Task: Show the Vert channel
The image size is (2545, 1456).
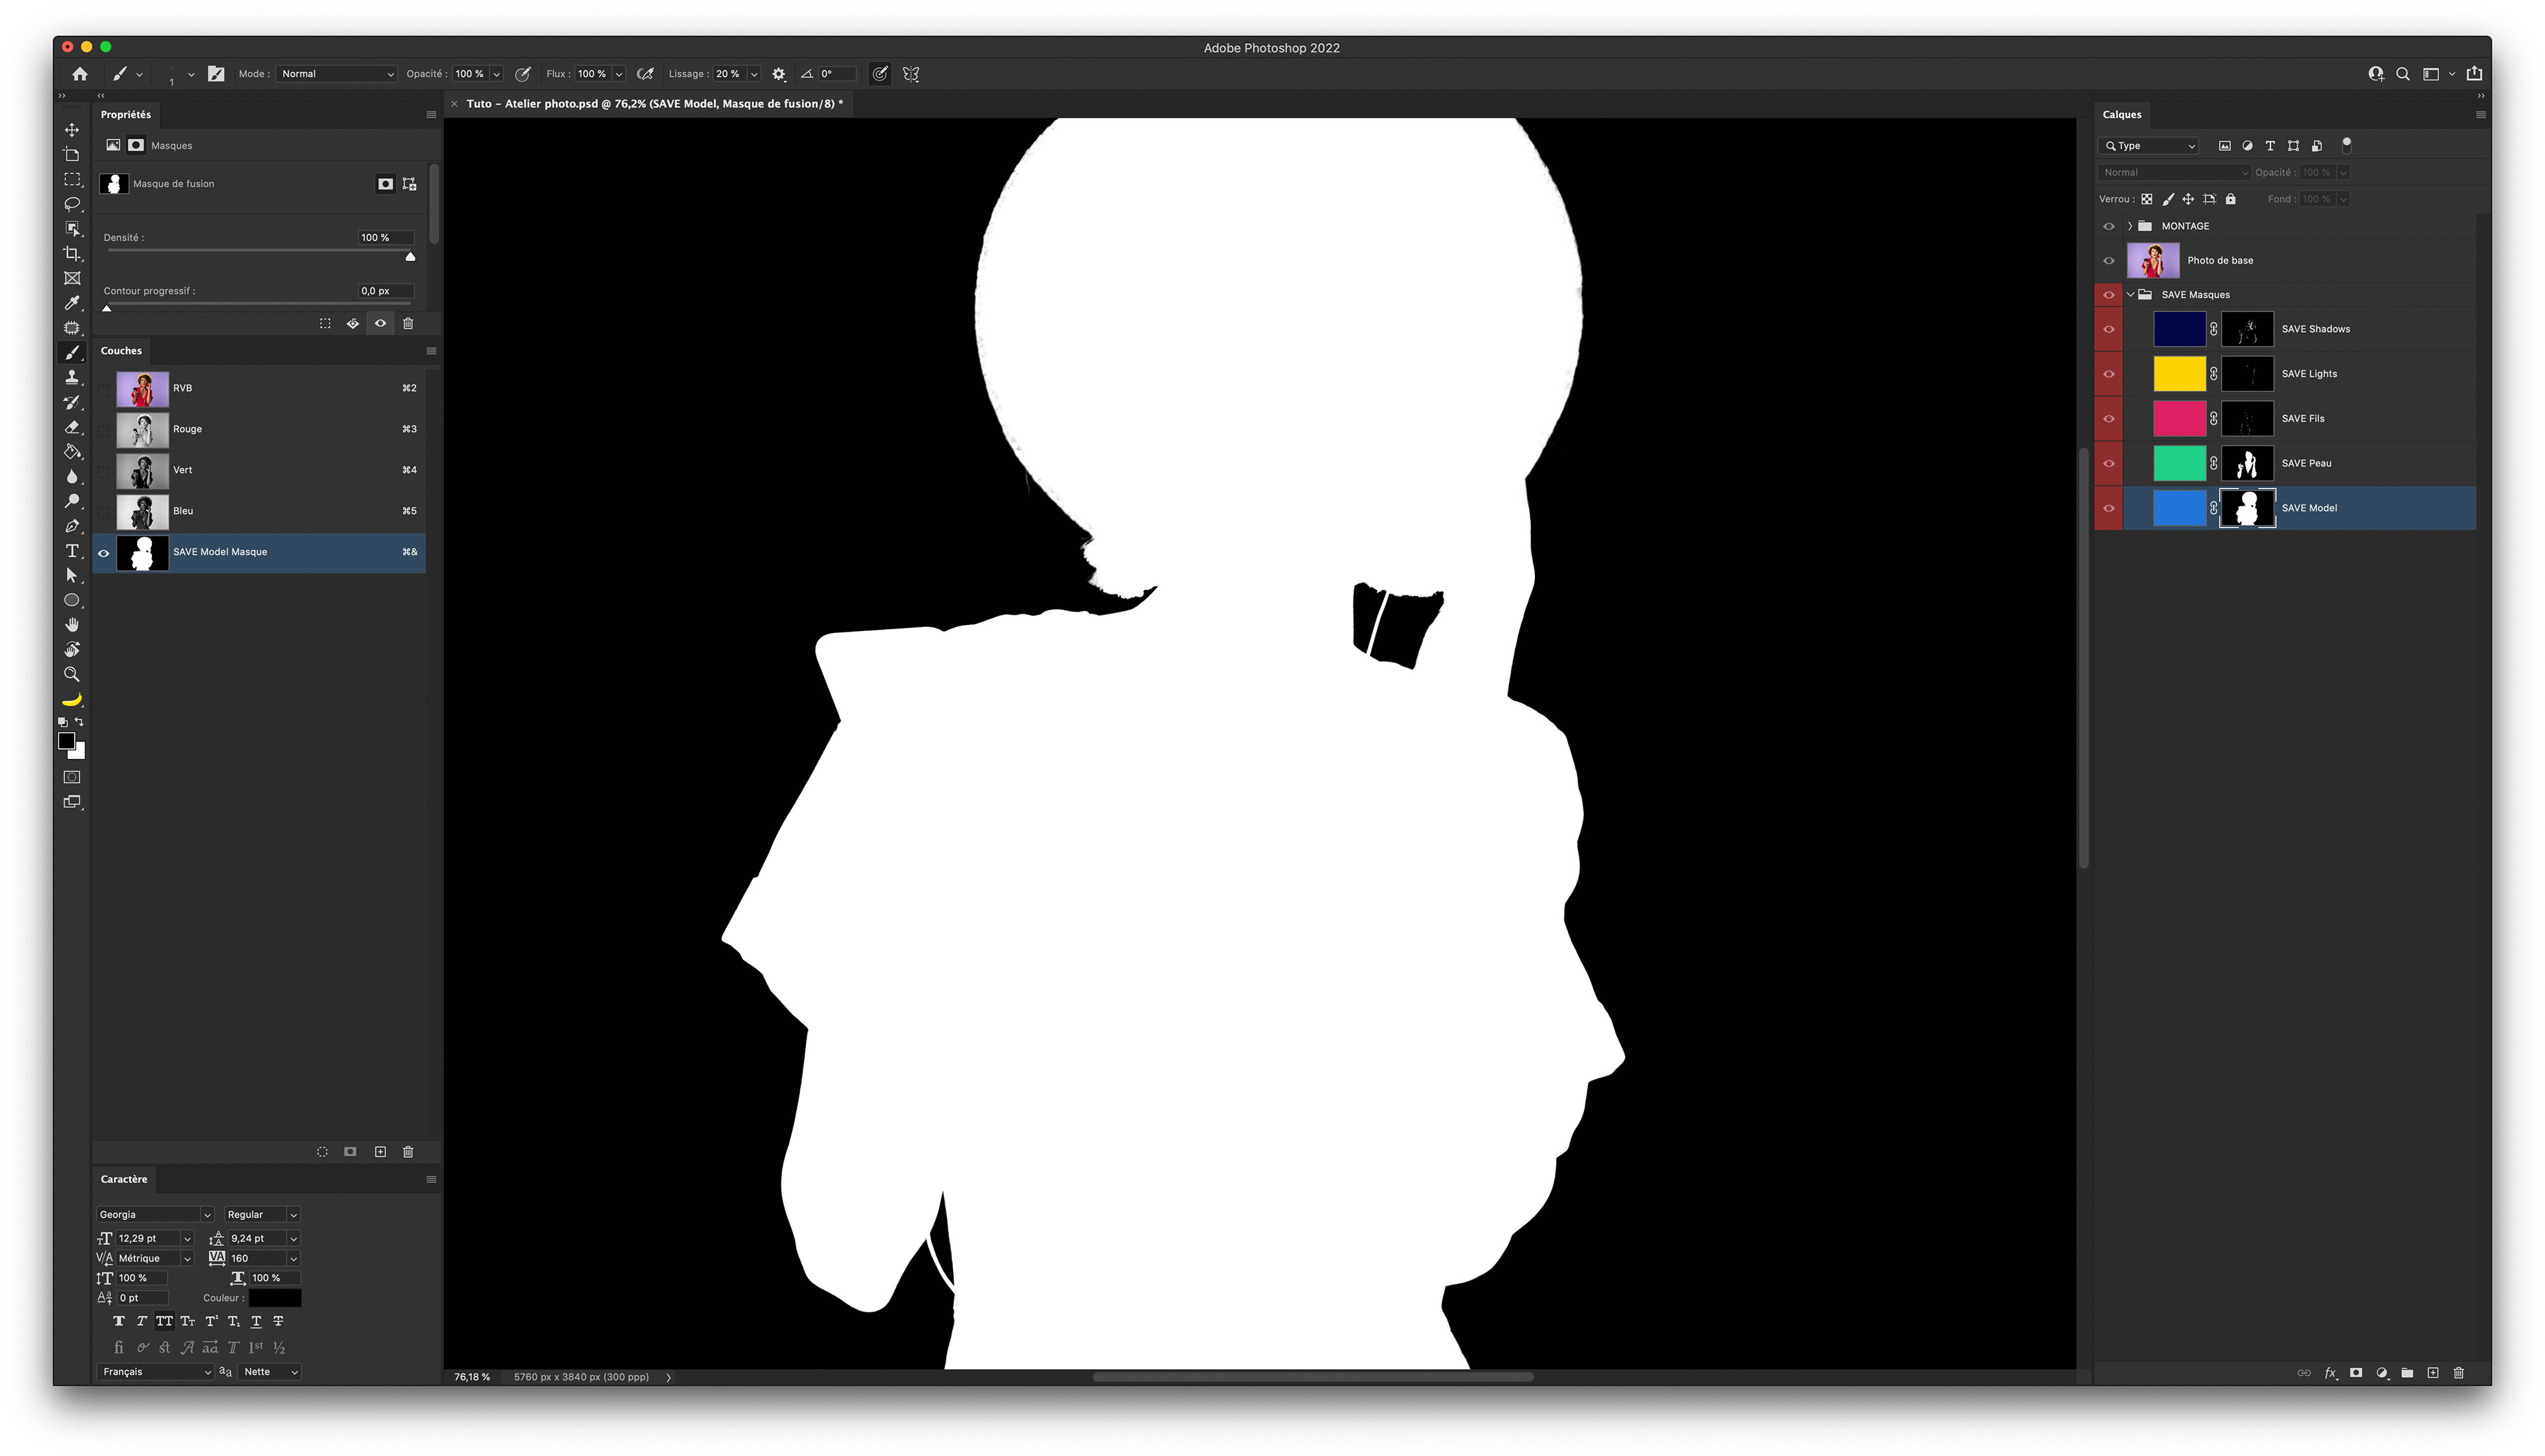Action: tap(104, 471)
